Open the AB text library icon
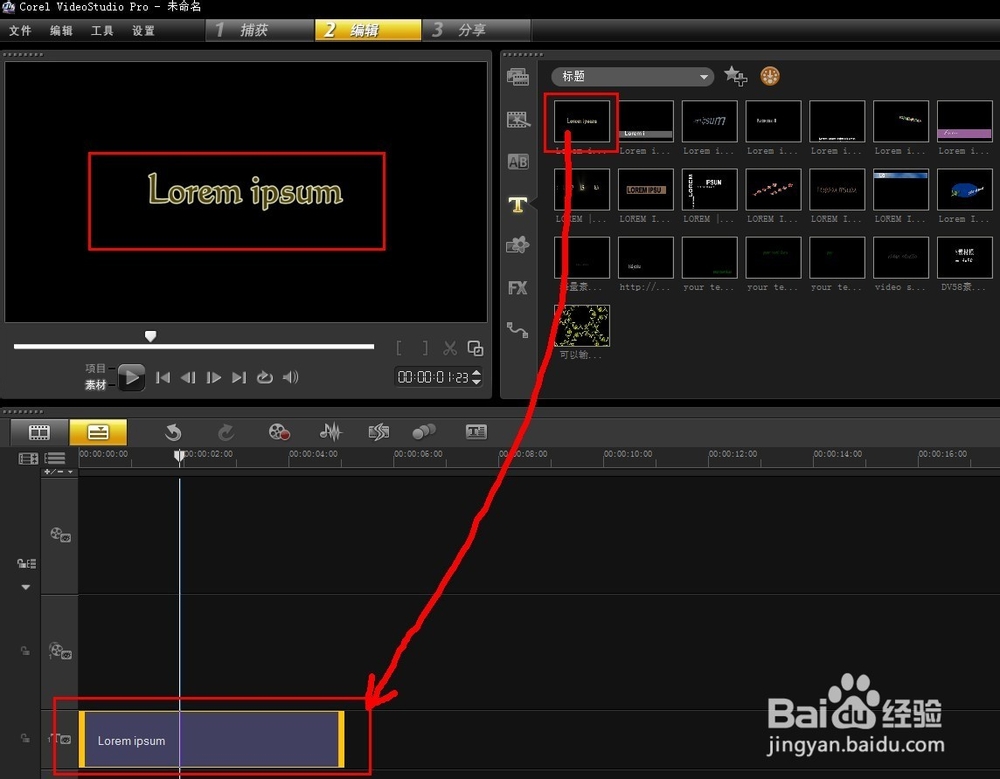The height and width of the screenshot is (779, 1000). coord(518,161)
